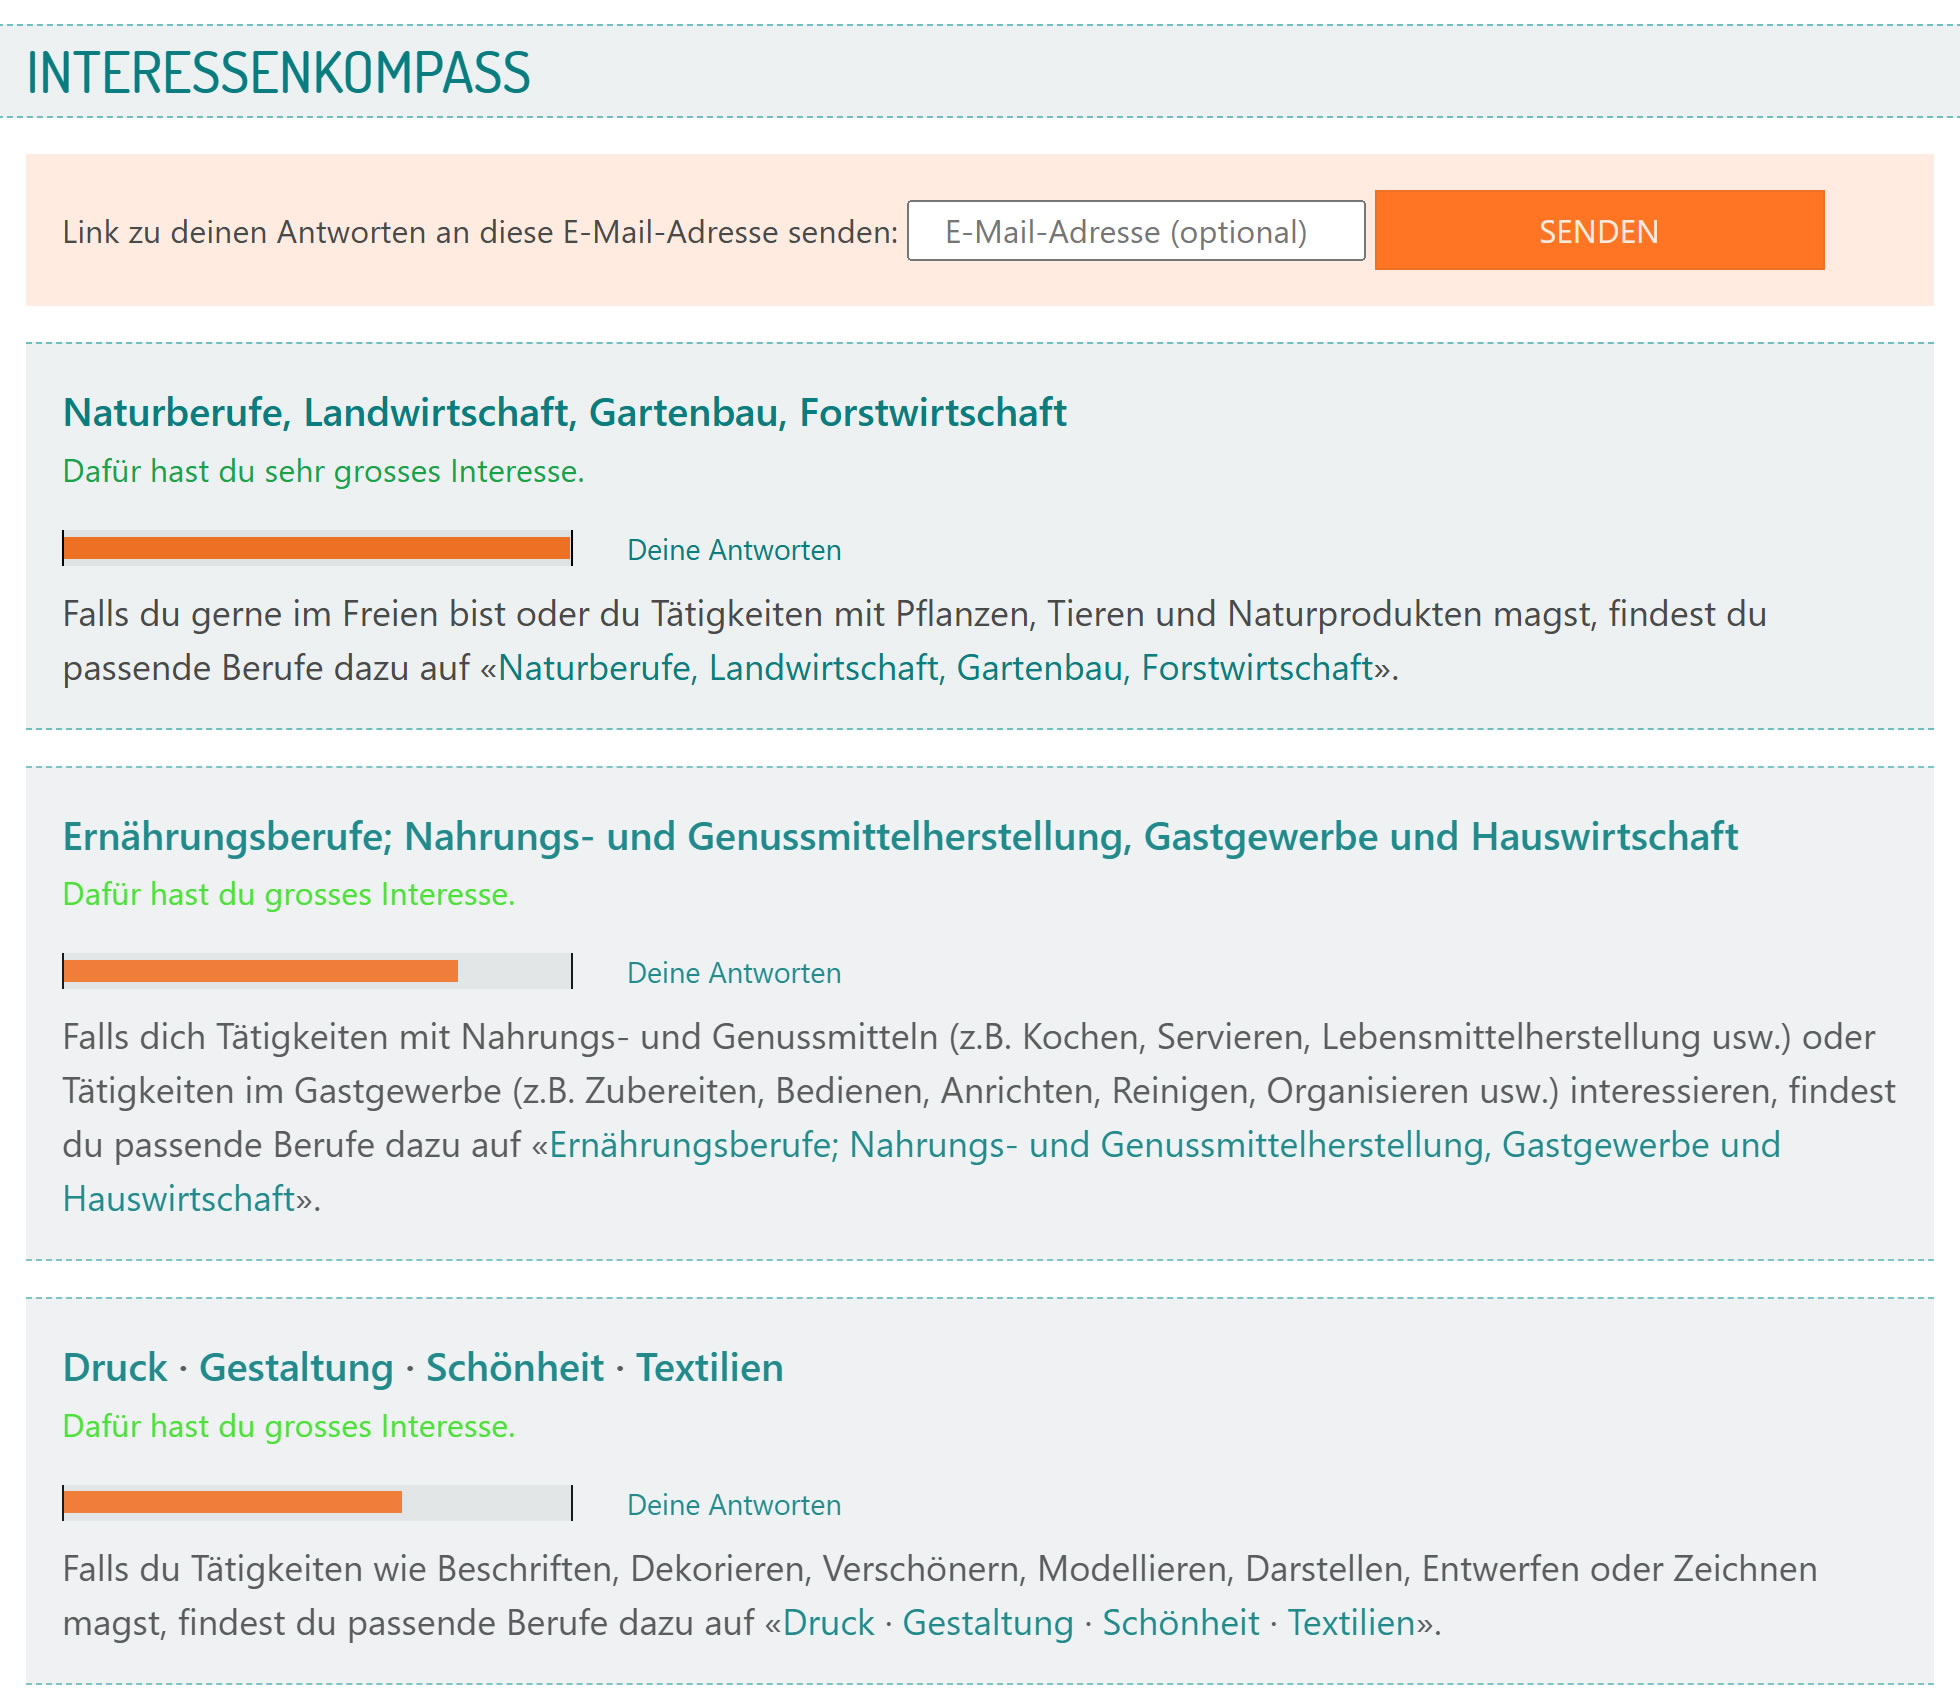Viewport: 1960px width, 1704px height.
Task: Click the orange SENDEN button
Action: point(1599,230)
